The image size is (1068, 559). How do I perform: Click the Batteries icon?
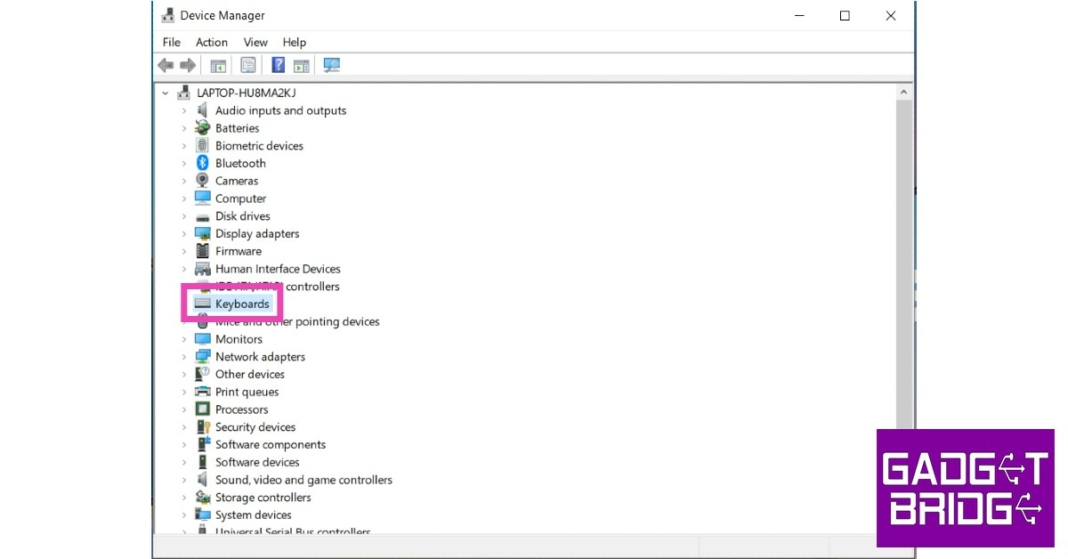point(202,128)
